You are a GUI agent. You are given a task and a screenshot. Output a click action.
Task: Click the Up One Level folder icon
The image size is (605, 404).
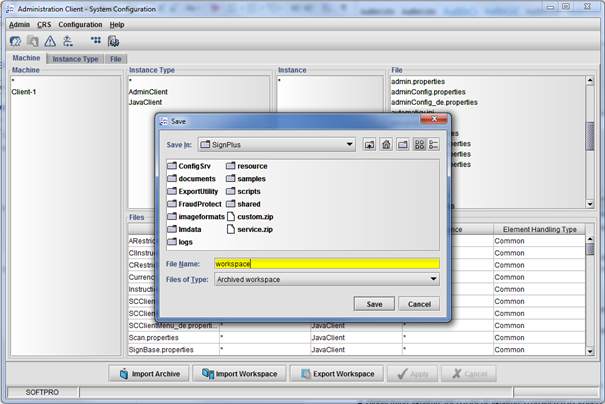[369, 145]
